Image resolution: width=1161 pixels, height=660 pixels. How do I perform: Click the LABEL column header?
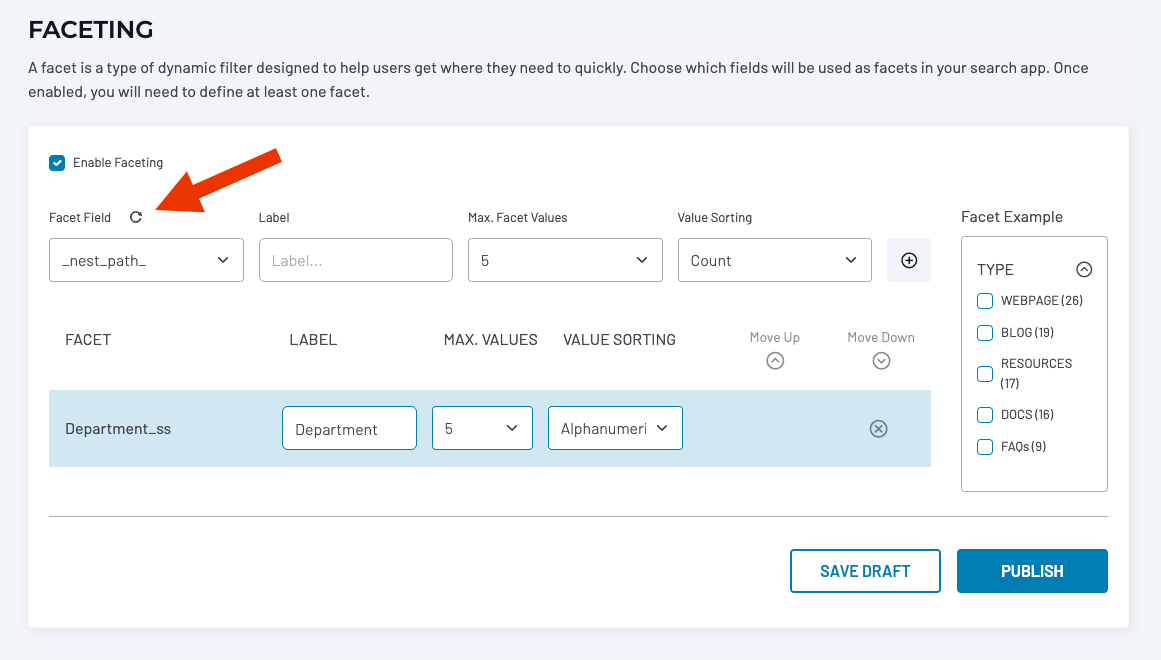coord(313,340)
